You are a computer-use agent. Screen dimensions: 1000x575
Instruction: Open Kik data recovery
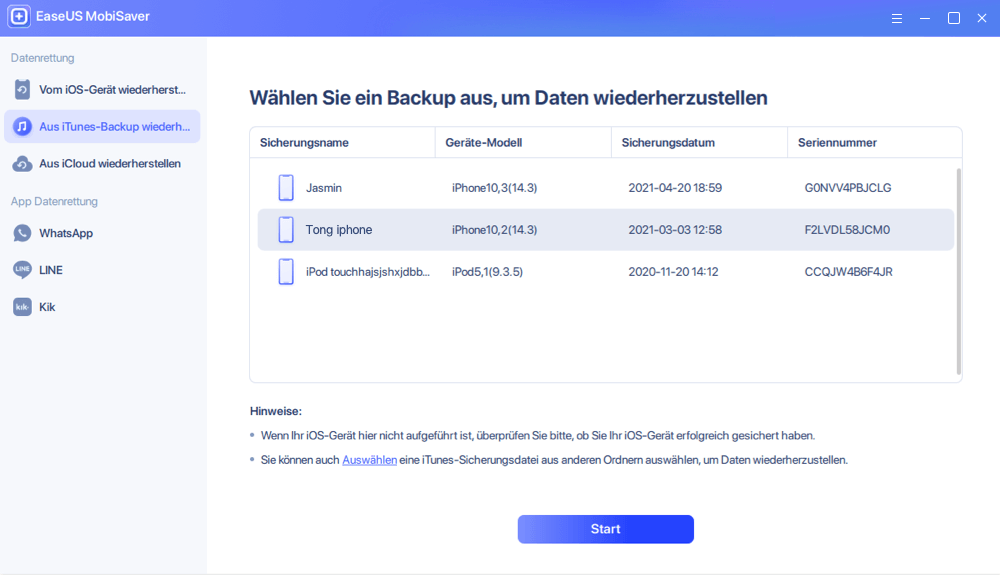102,307
